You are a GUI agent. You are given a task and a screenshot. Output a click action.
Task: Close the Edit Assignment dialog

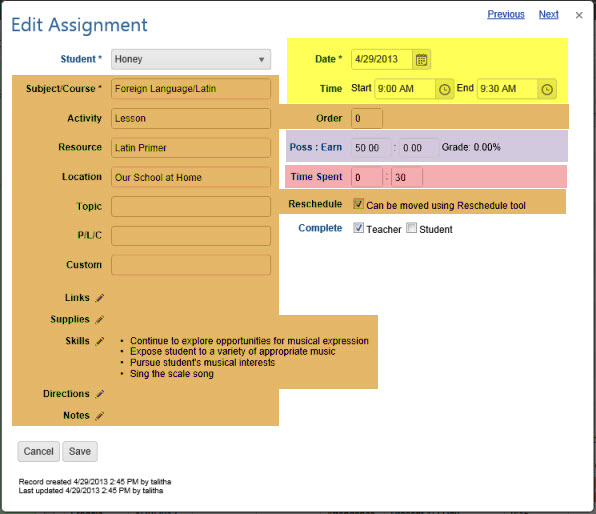pos(579,15)
